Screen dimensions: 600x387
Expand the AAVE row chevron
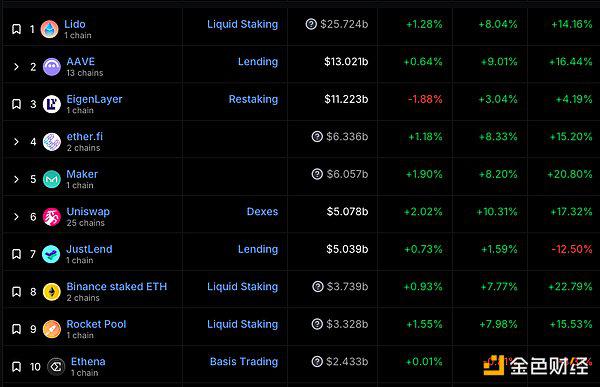coord(16,67)
